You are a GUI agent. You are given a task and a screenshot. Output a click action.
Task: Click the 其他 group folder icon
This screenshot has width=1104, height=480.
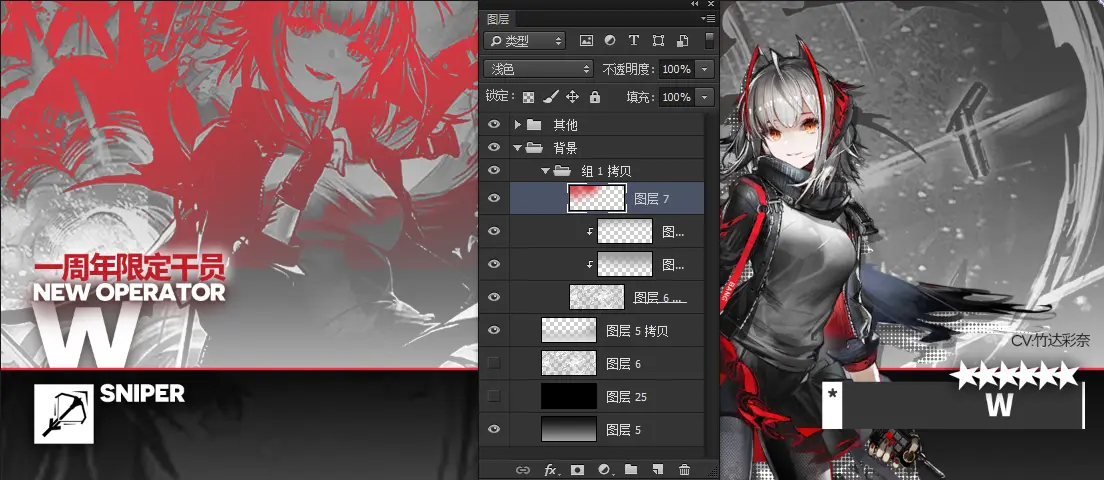pyautogui.click(x=534, y=125)
